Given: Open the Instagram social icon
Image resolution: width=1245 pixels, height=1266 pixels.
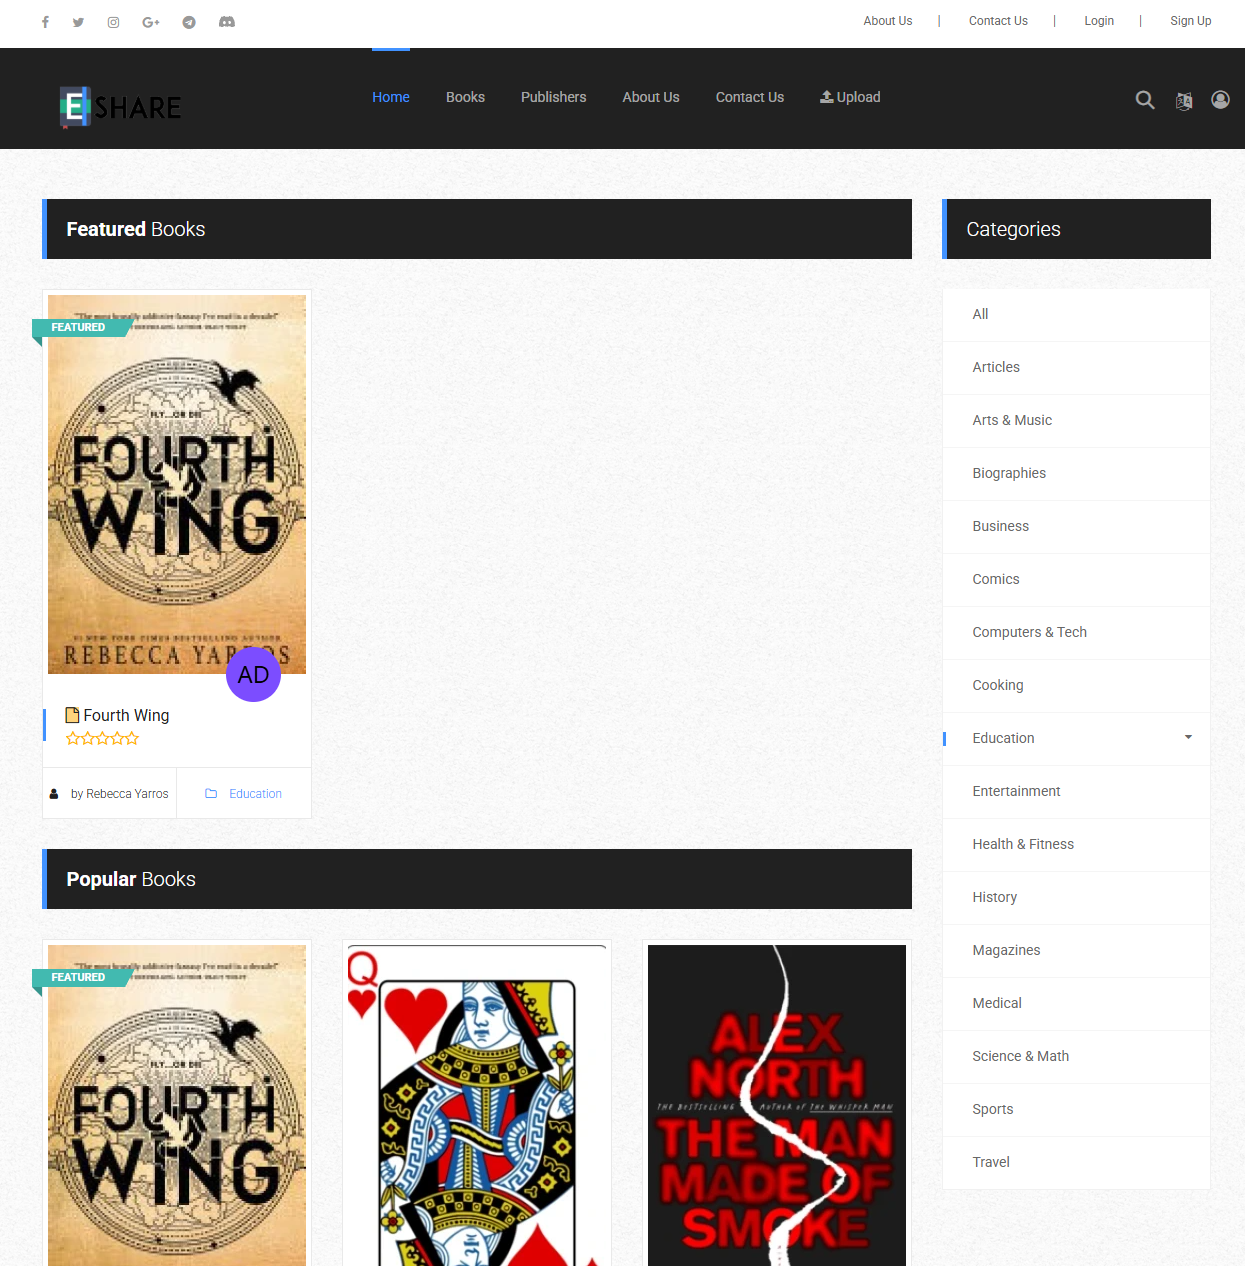Looking at the screenshot, I should click(113, 22).
